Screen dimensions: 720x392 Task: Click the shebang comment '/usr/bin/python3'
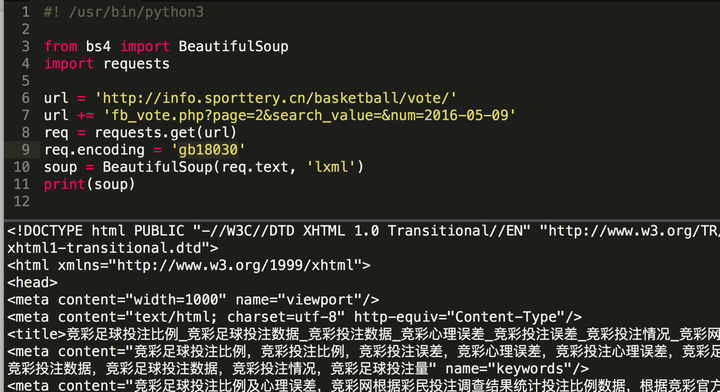(x=136, y=12)
